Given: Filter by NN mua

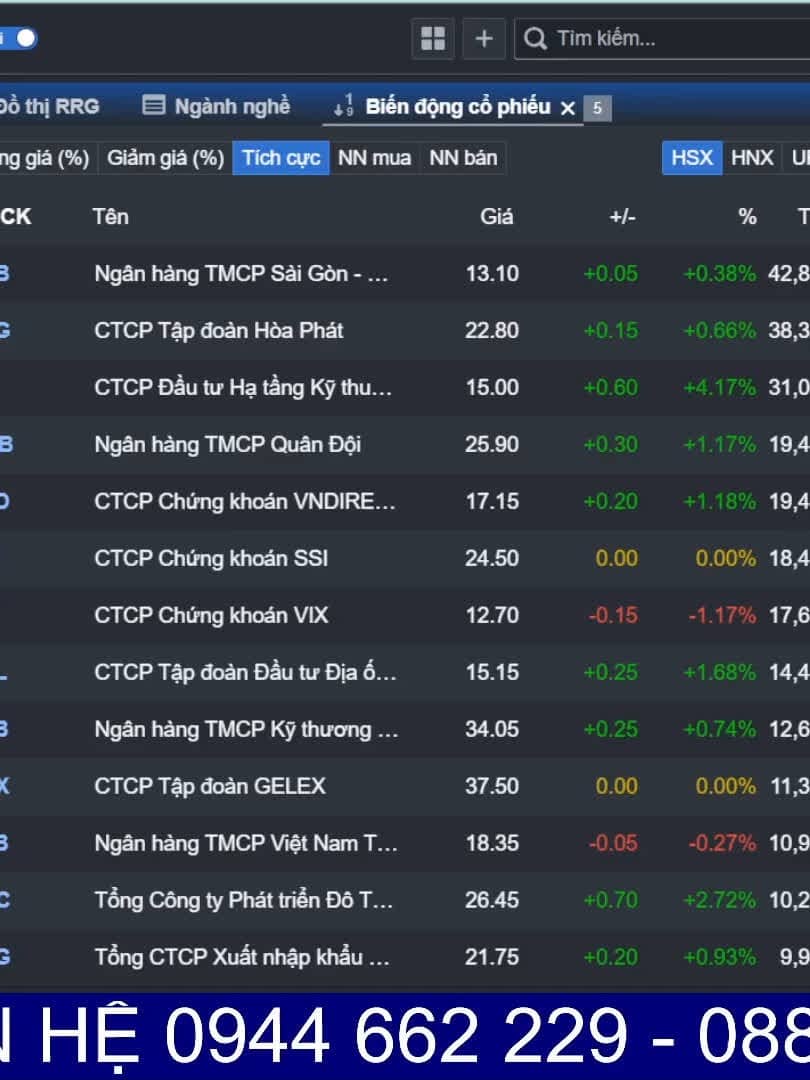Looking at the screenshot, I should pos(374,158).
